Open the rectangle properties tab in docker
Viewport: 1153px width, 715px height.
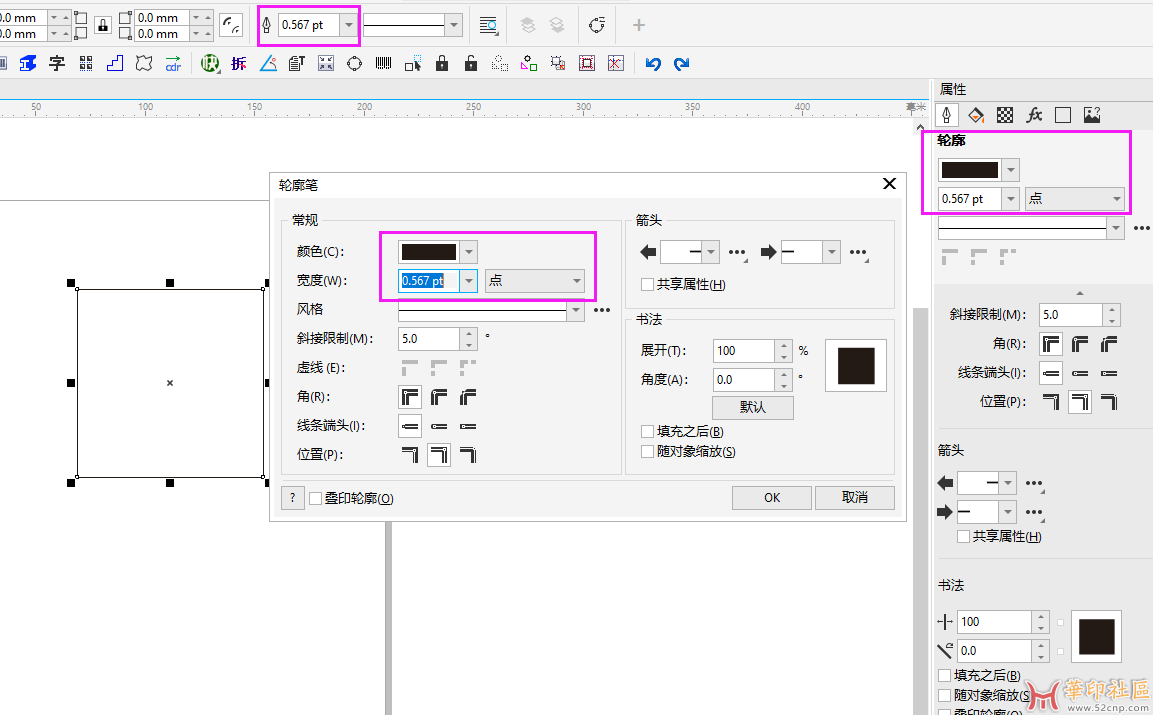1063,115
